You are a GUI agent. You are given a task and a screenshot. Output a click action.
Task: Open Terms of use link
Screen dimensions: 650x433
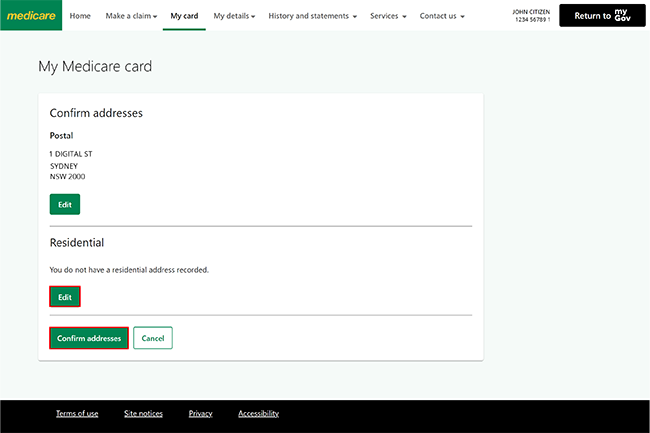(77, 413)
